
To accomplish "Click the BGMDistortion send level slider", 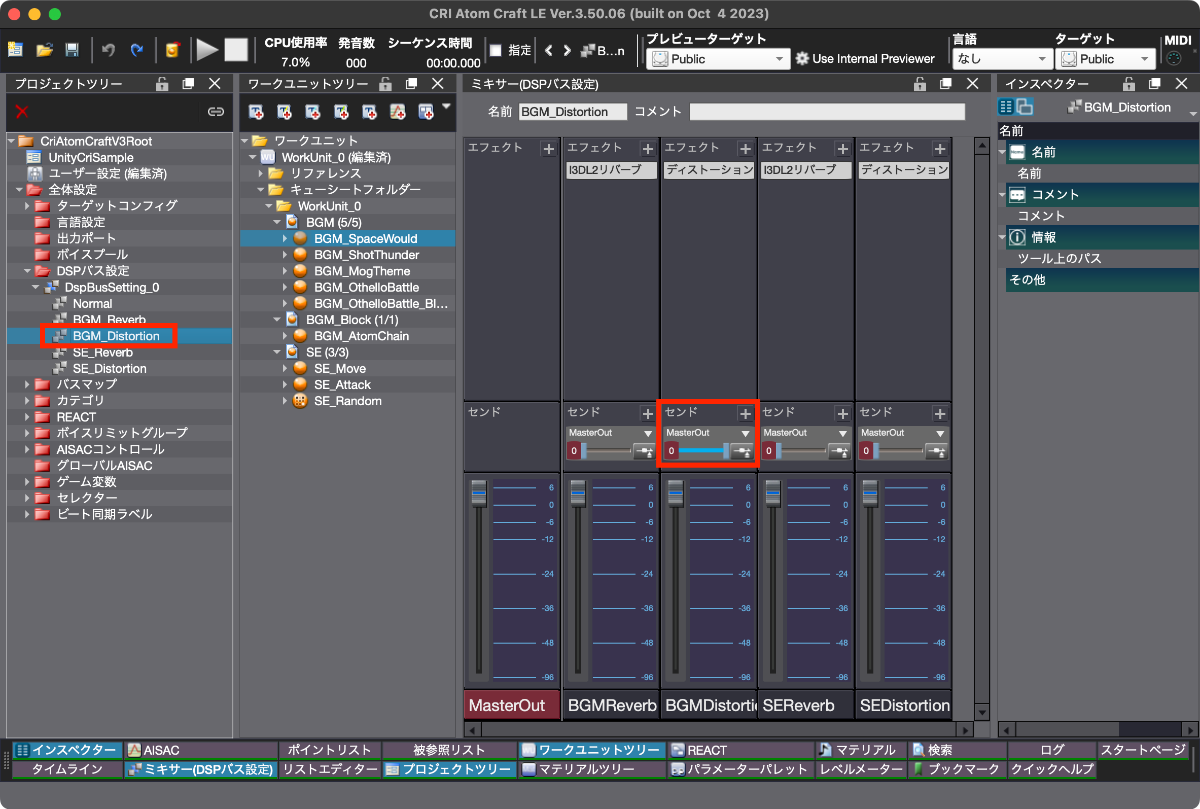I will (x=703, y=452).
